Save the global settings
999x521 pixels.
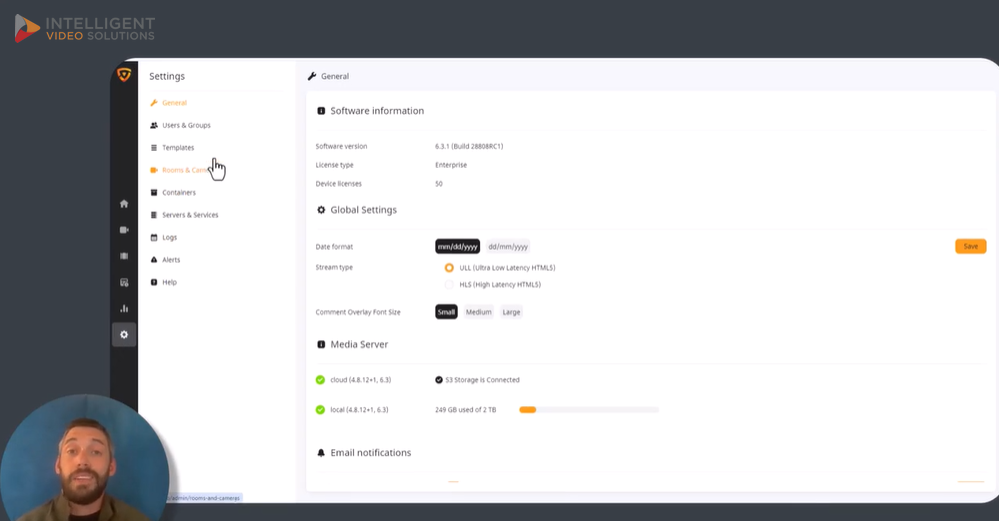click(970, 246)
